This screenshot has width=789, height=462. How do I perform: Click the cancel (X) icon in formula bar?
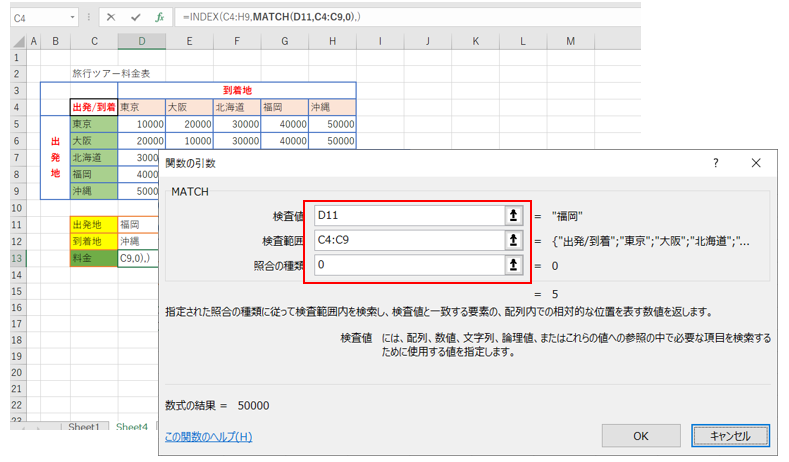pos(111,18)
